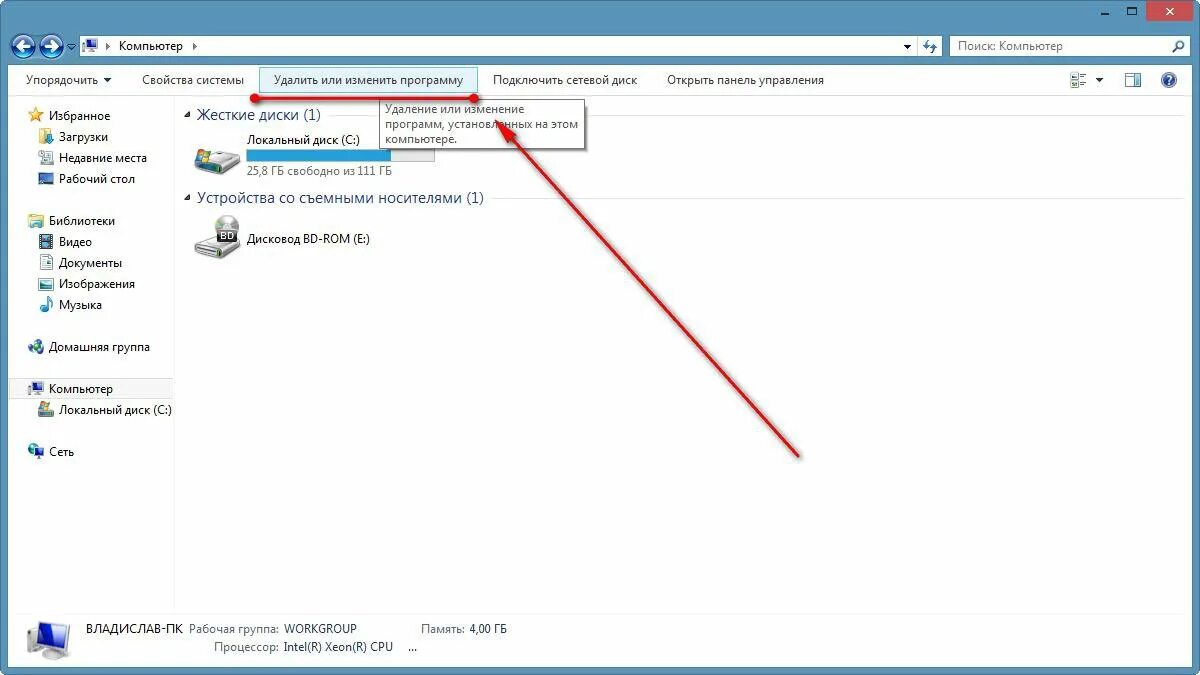
Task: Click the computer icon in address bar
Action: tap(90, 46)
